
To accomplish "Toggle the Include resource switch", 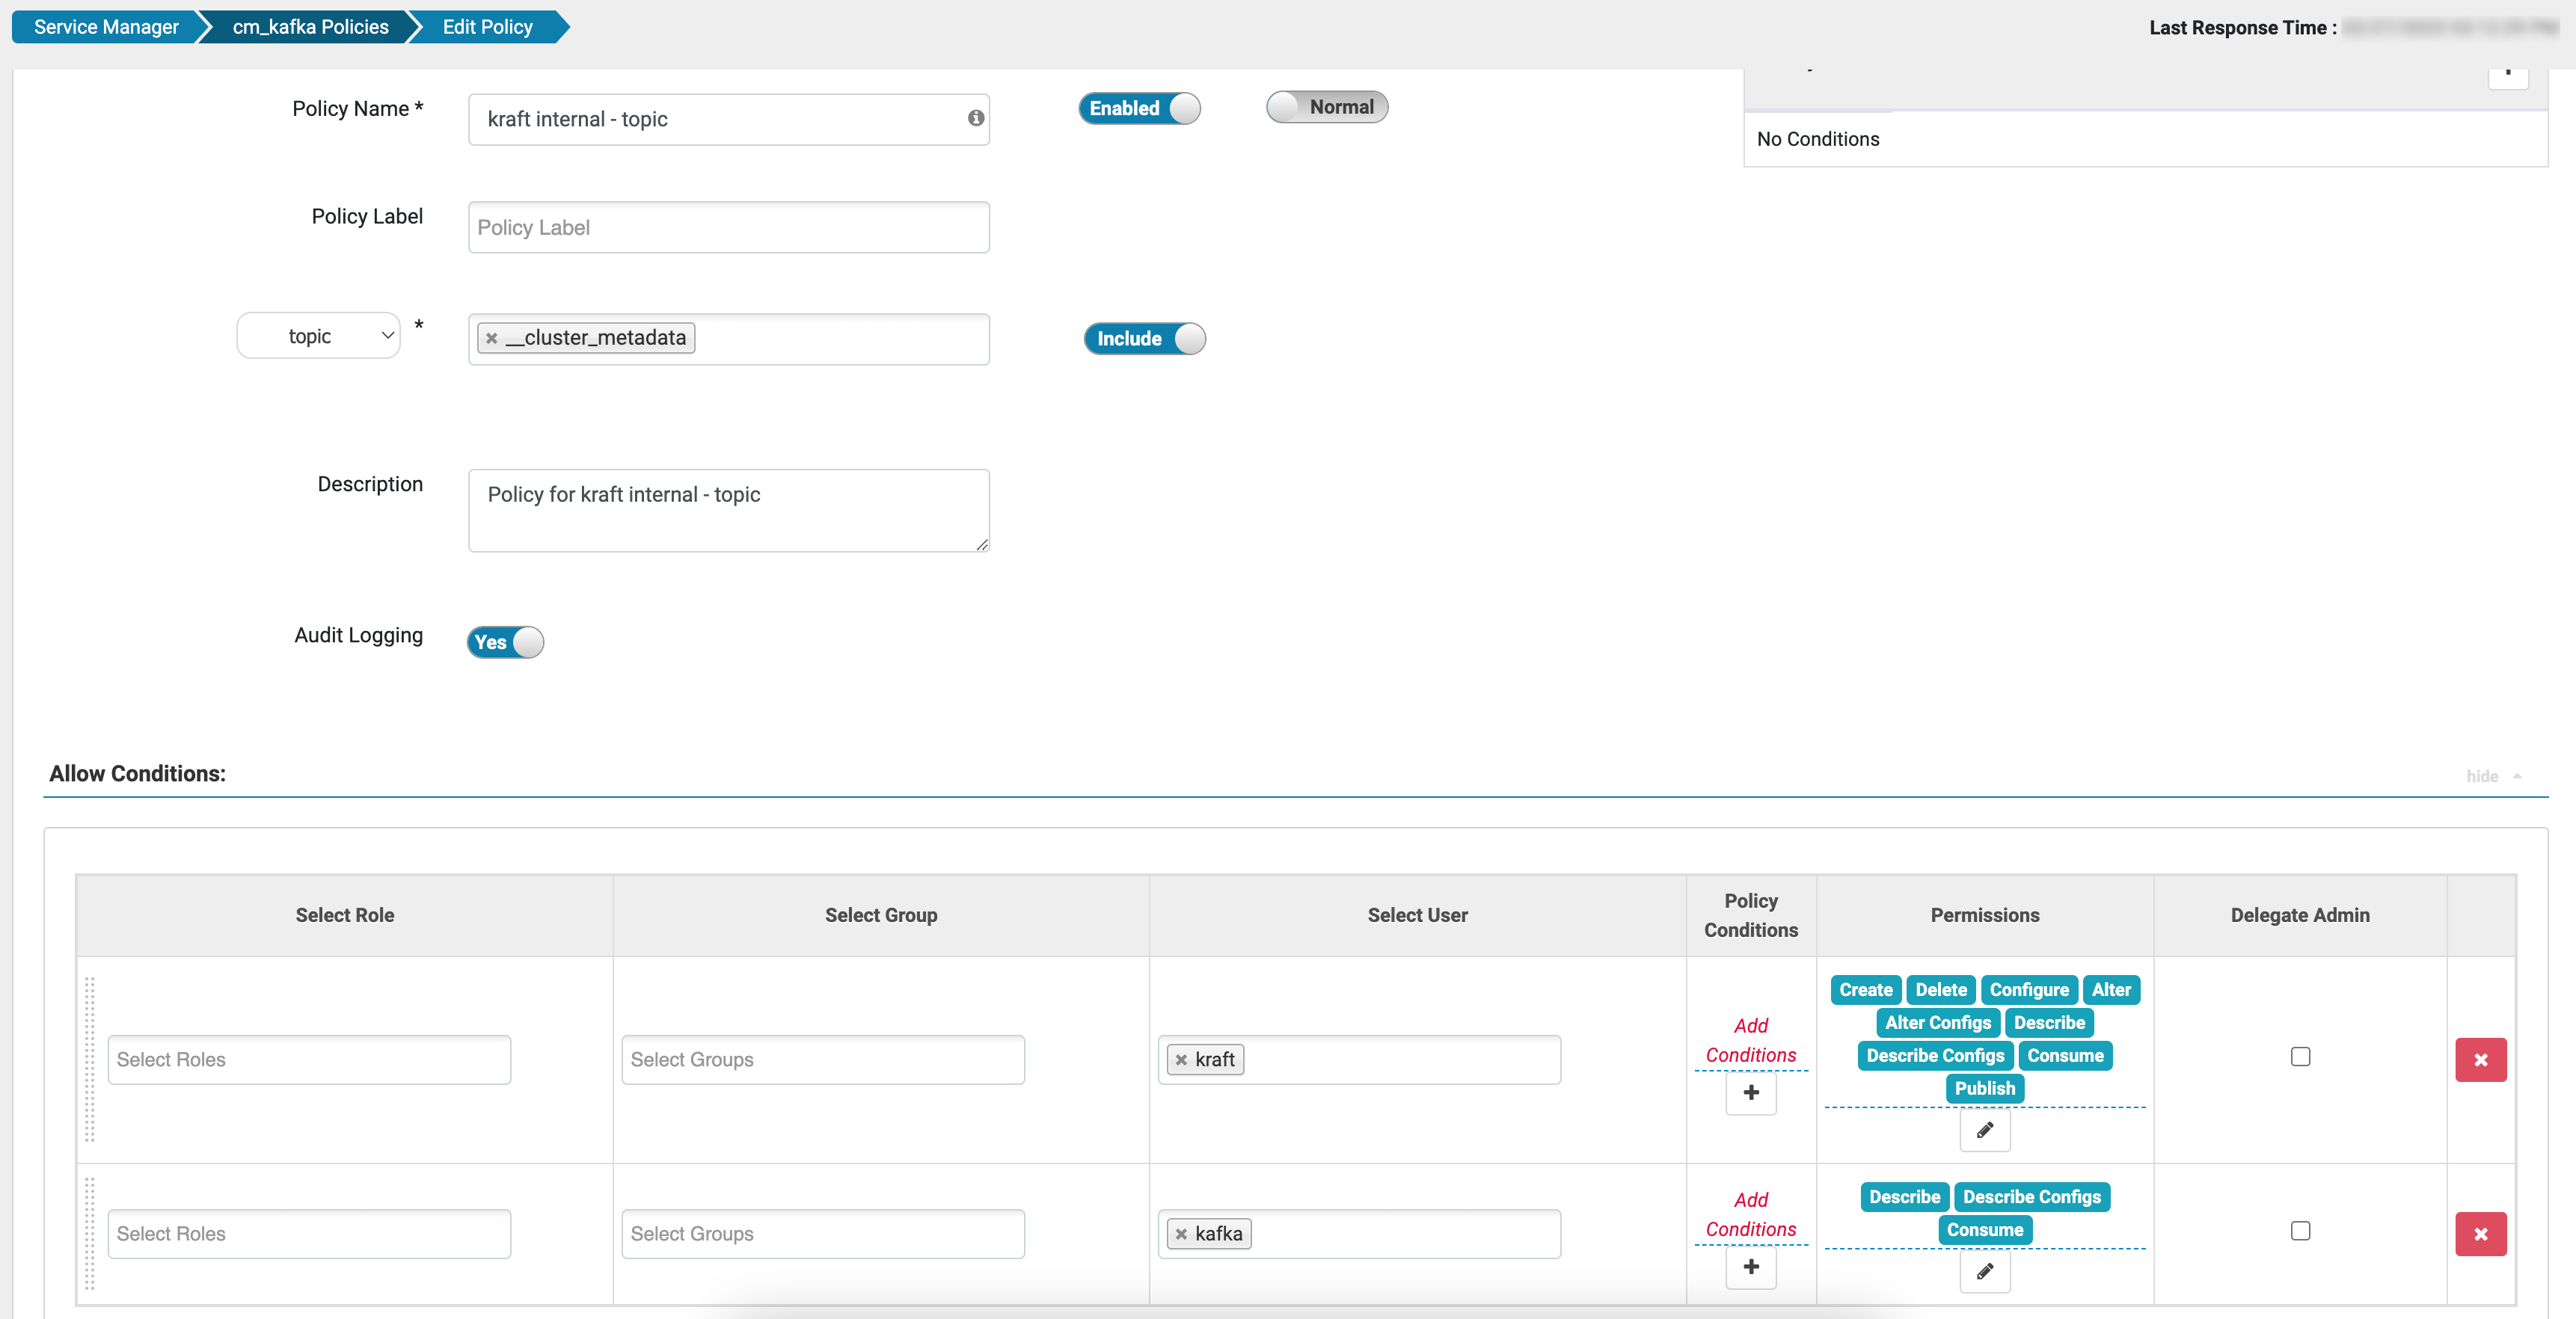I will point(1144,339).
